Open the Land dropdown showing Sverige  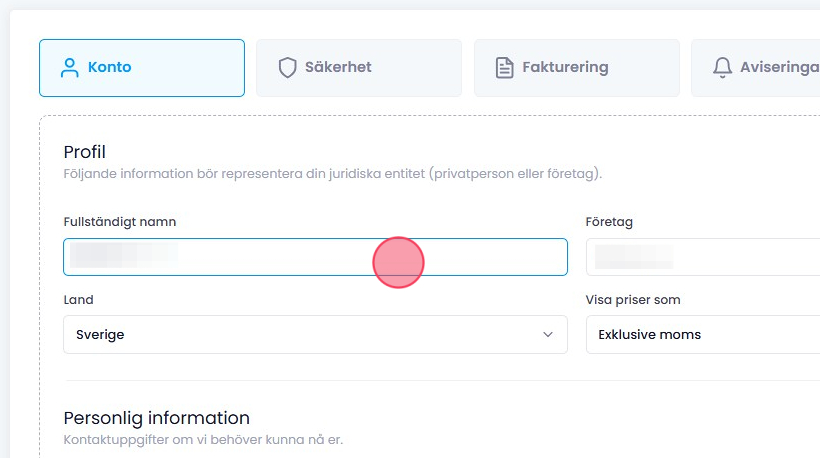coord(300,335)
